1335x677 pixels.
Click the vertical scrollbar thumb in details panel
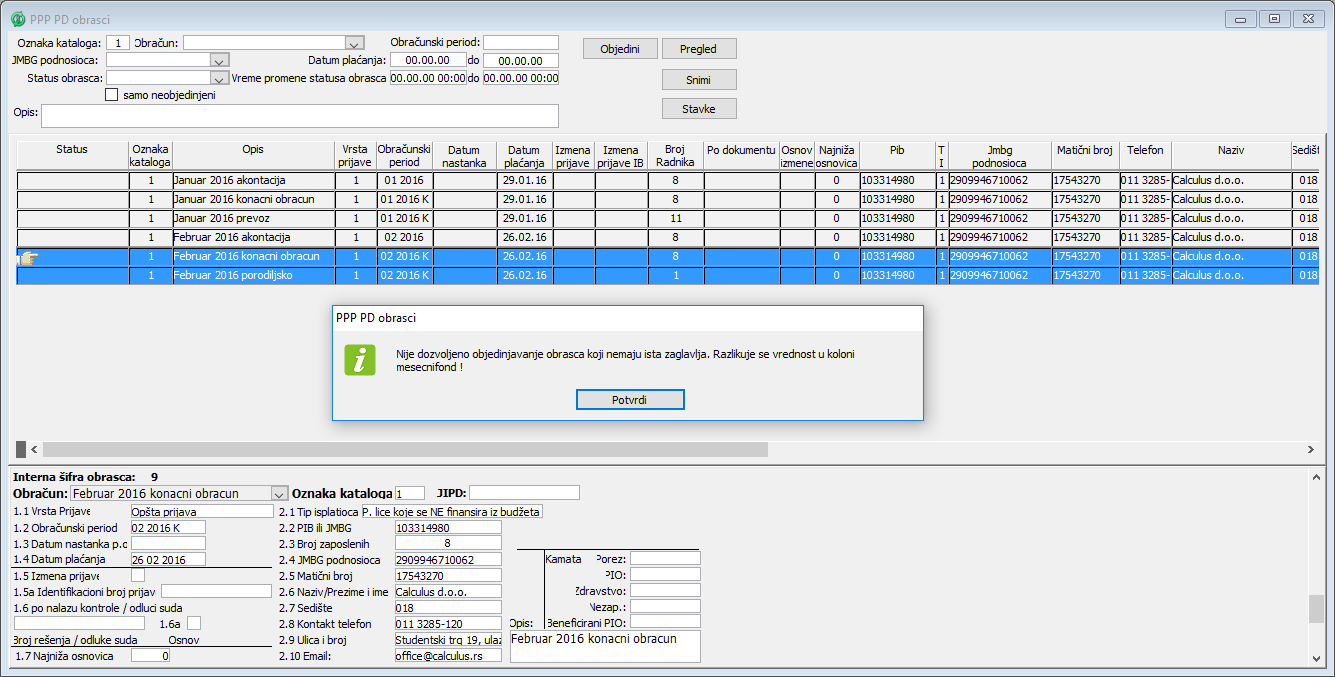pos(1317,608)
